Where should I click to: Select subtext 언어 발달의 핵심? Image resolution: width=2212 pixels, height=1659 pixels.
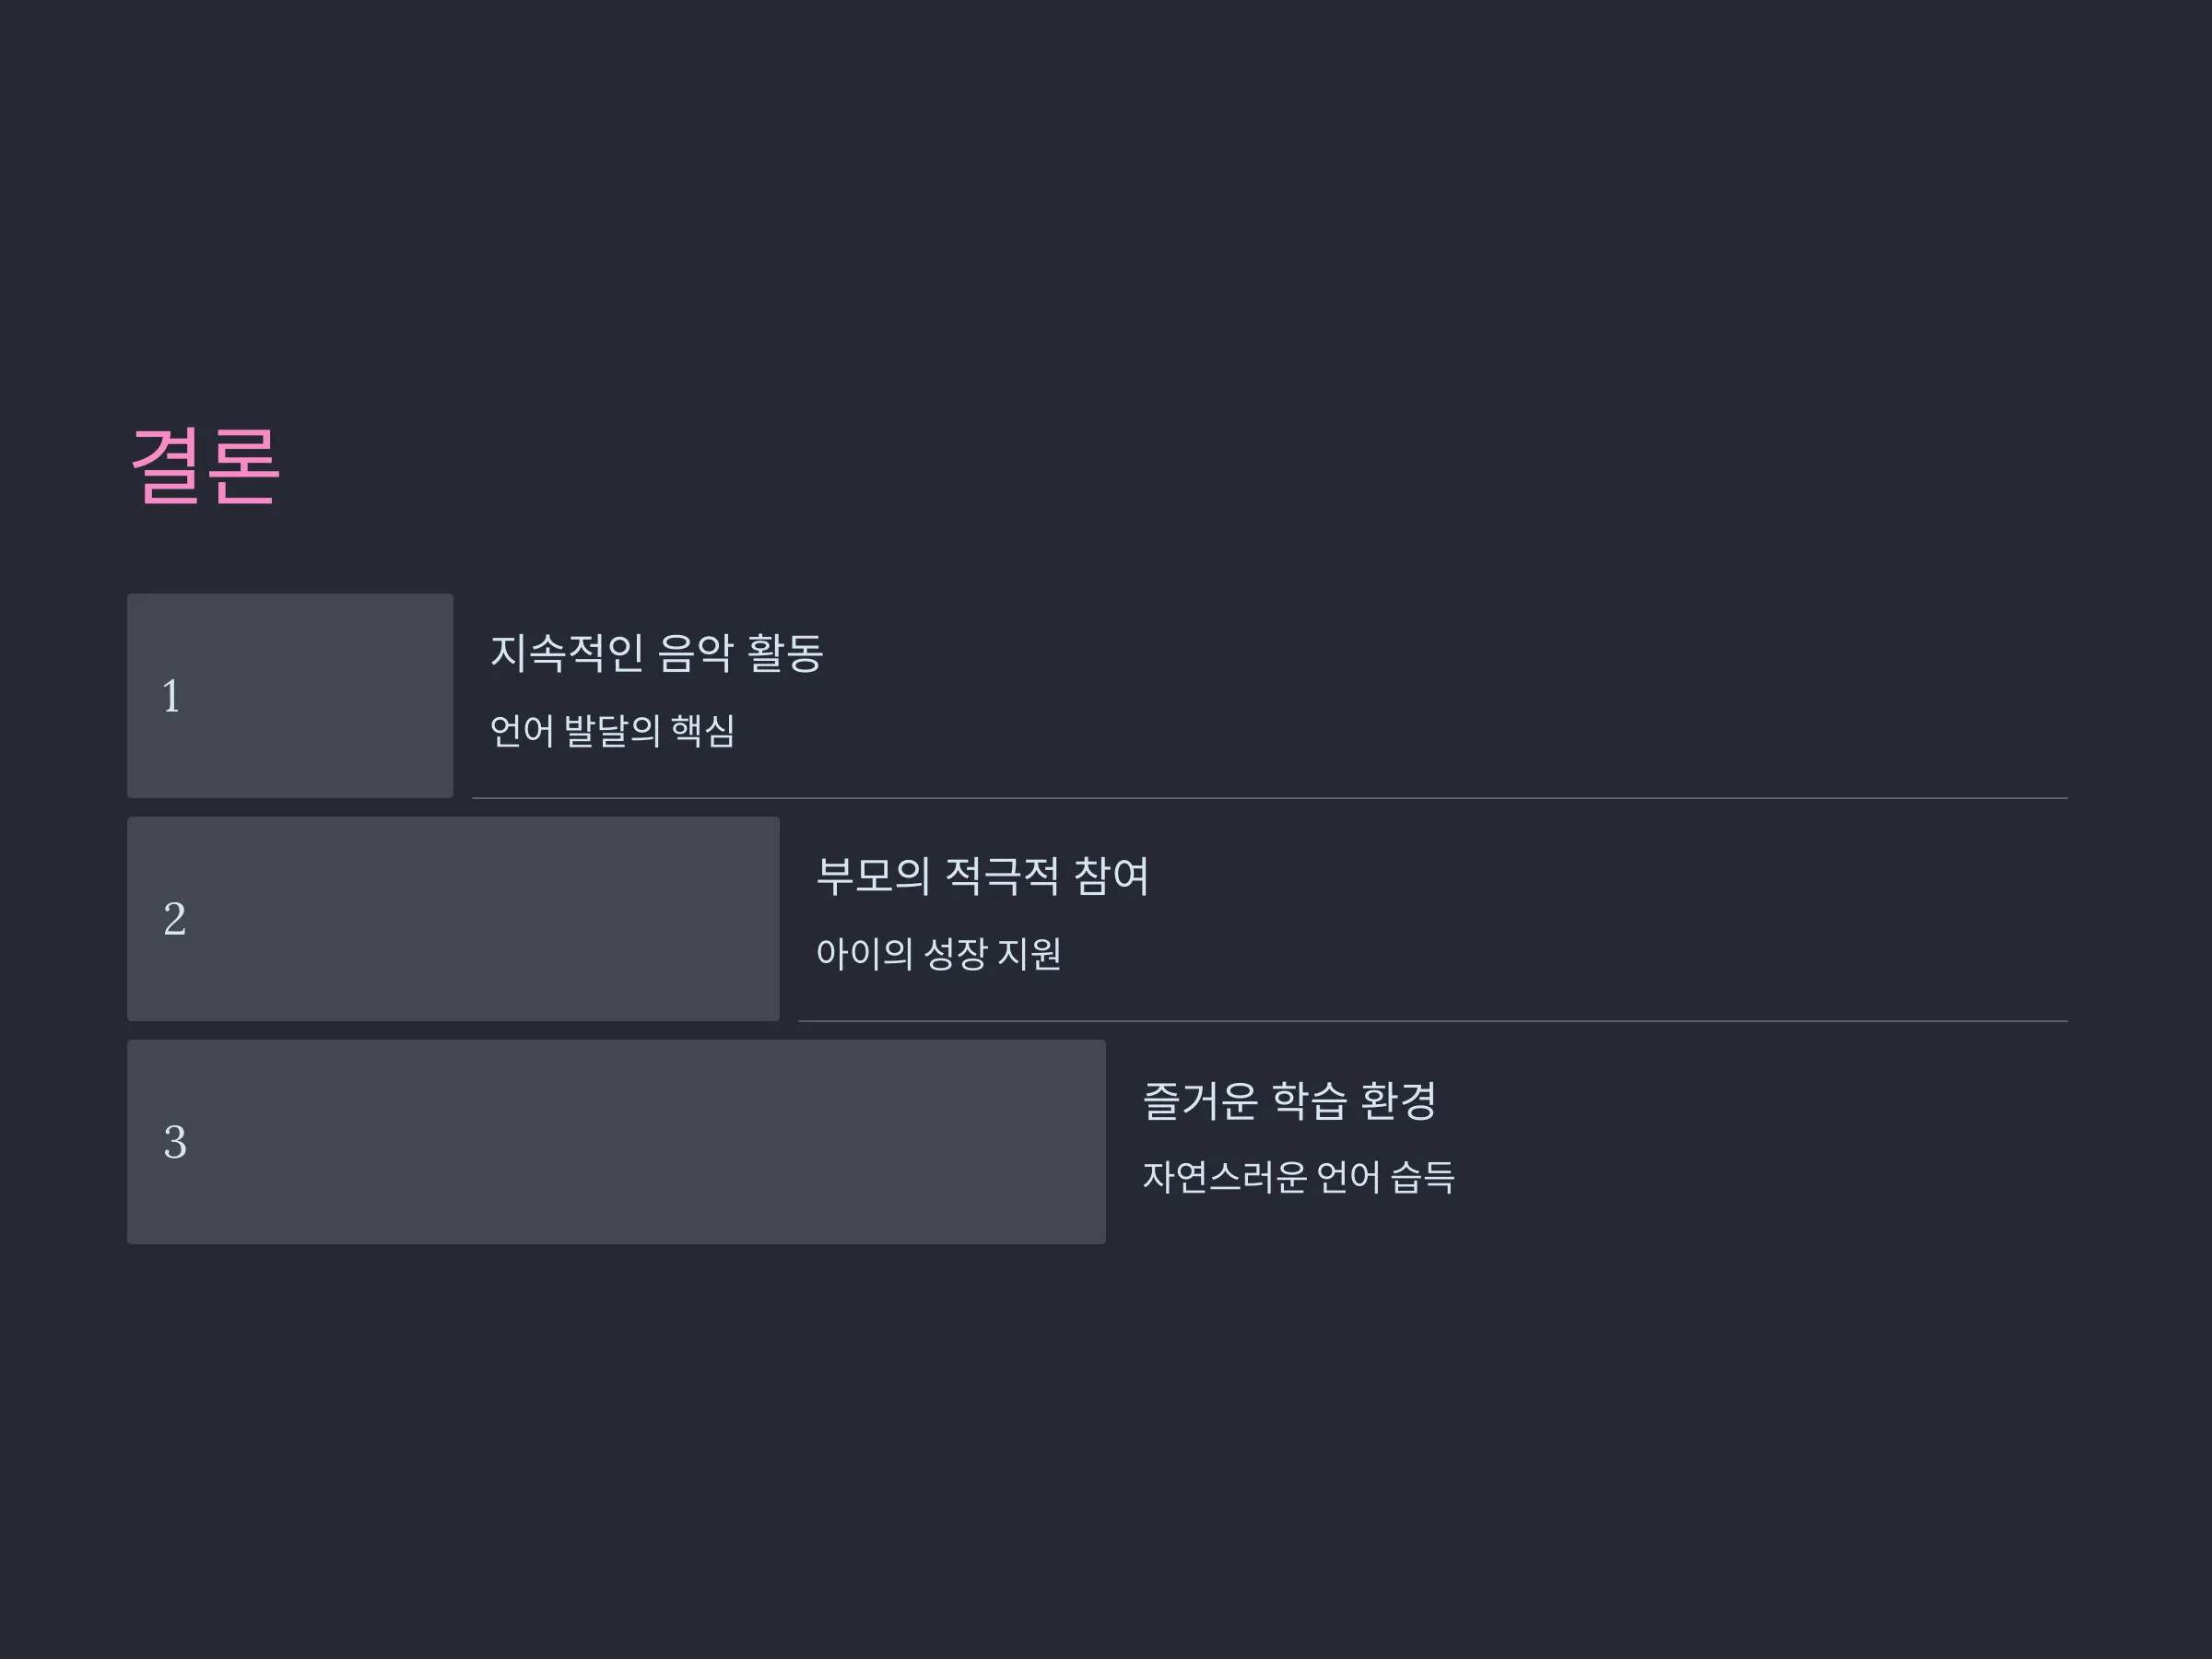click(x=612, y=731)
